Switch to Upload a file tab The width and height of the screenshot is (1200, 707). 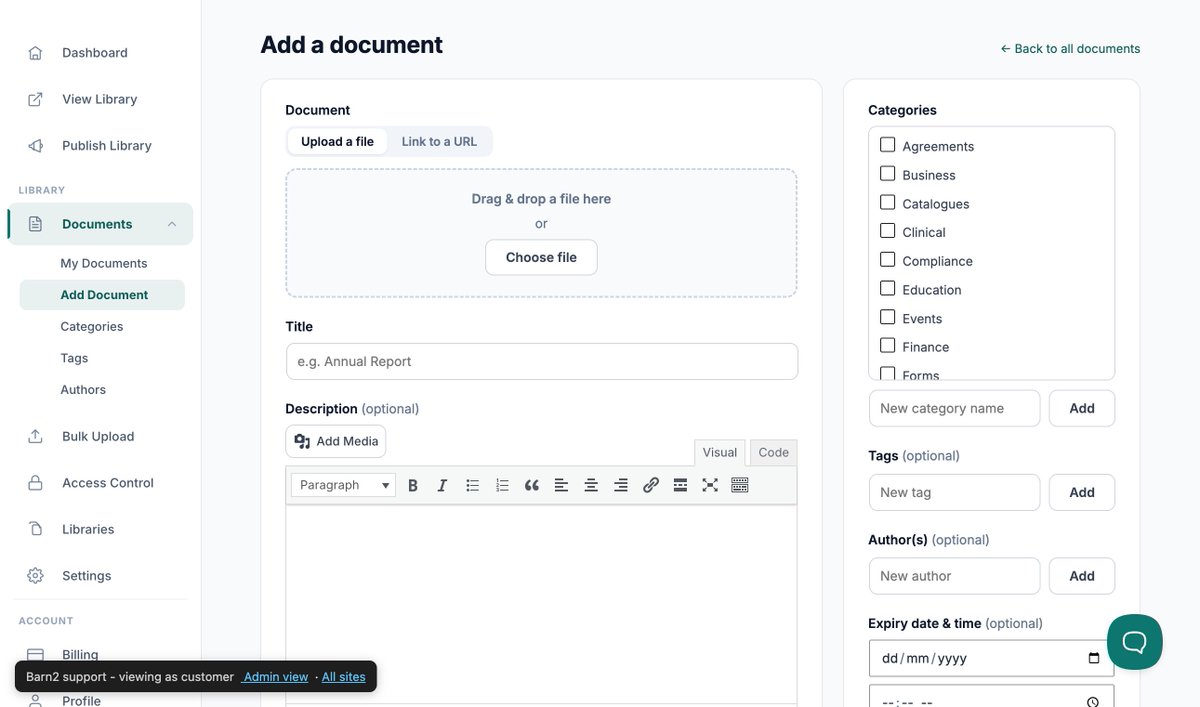(337, 141)
